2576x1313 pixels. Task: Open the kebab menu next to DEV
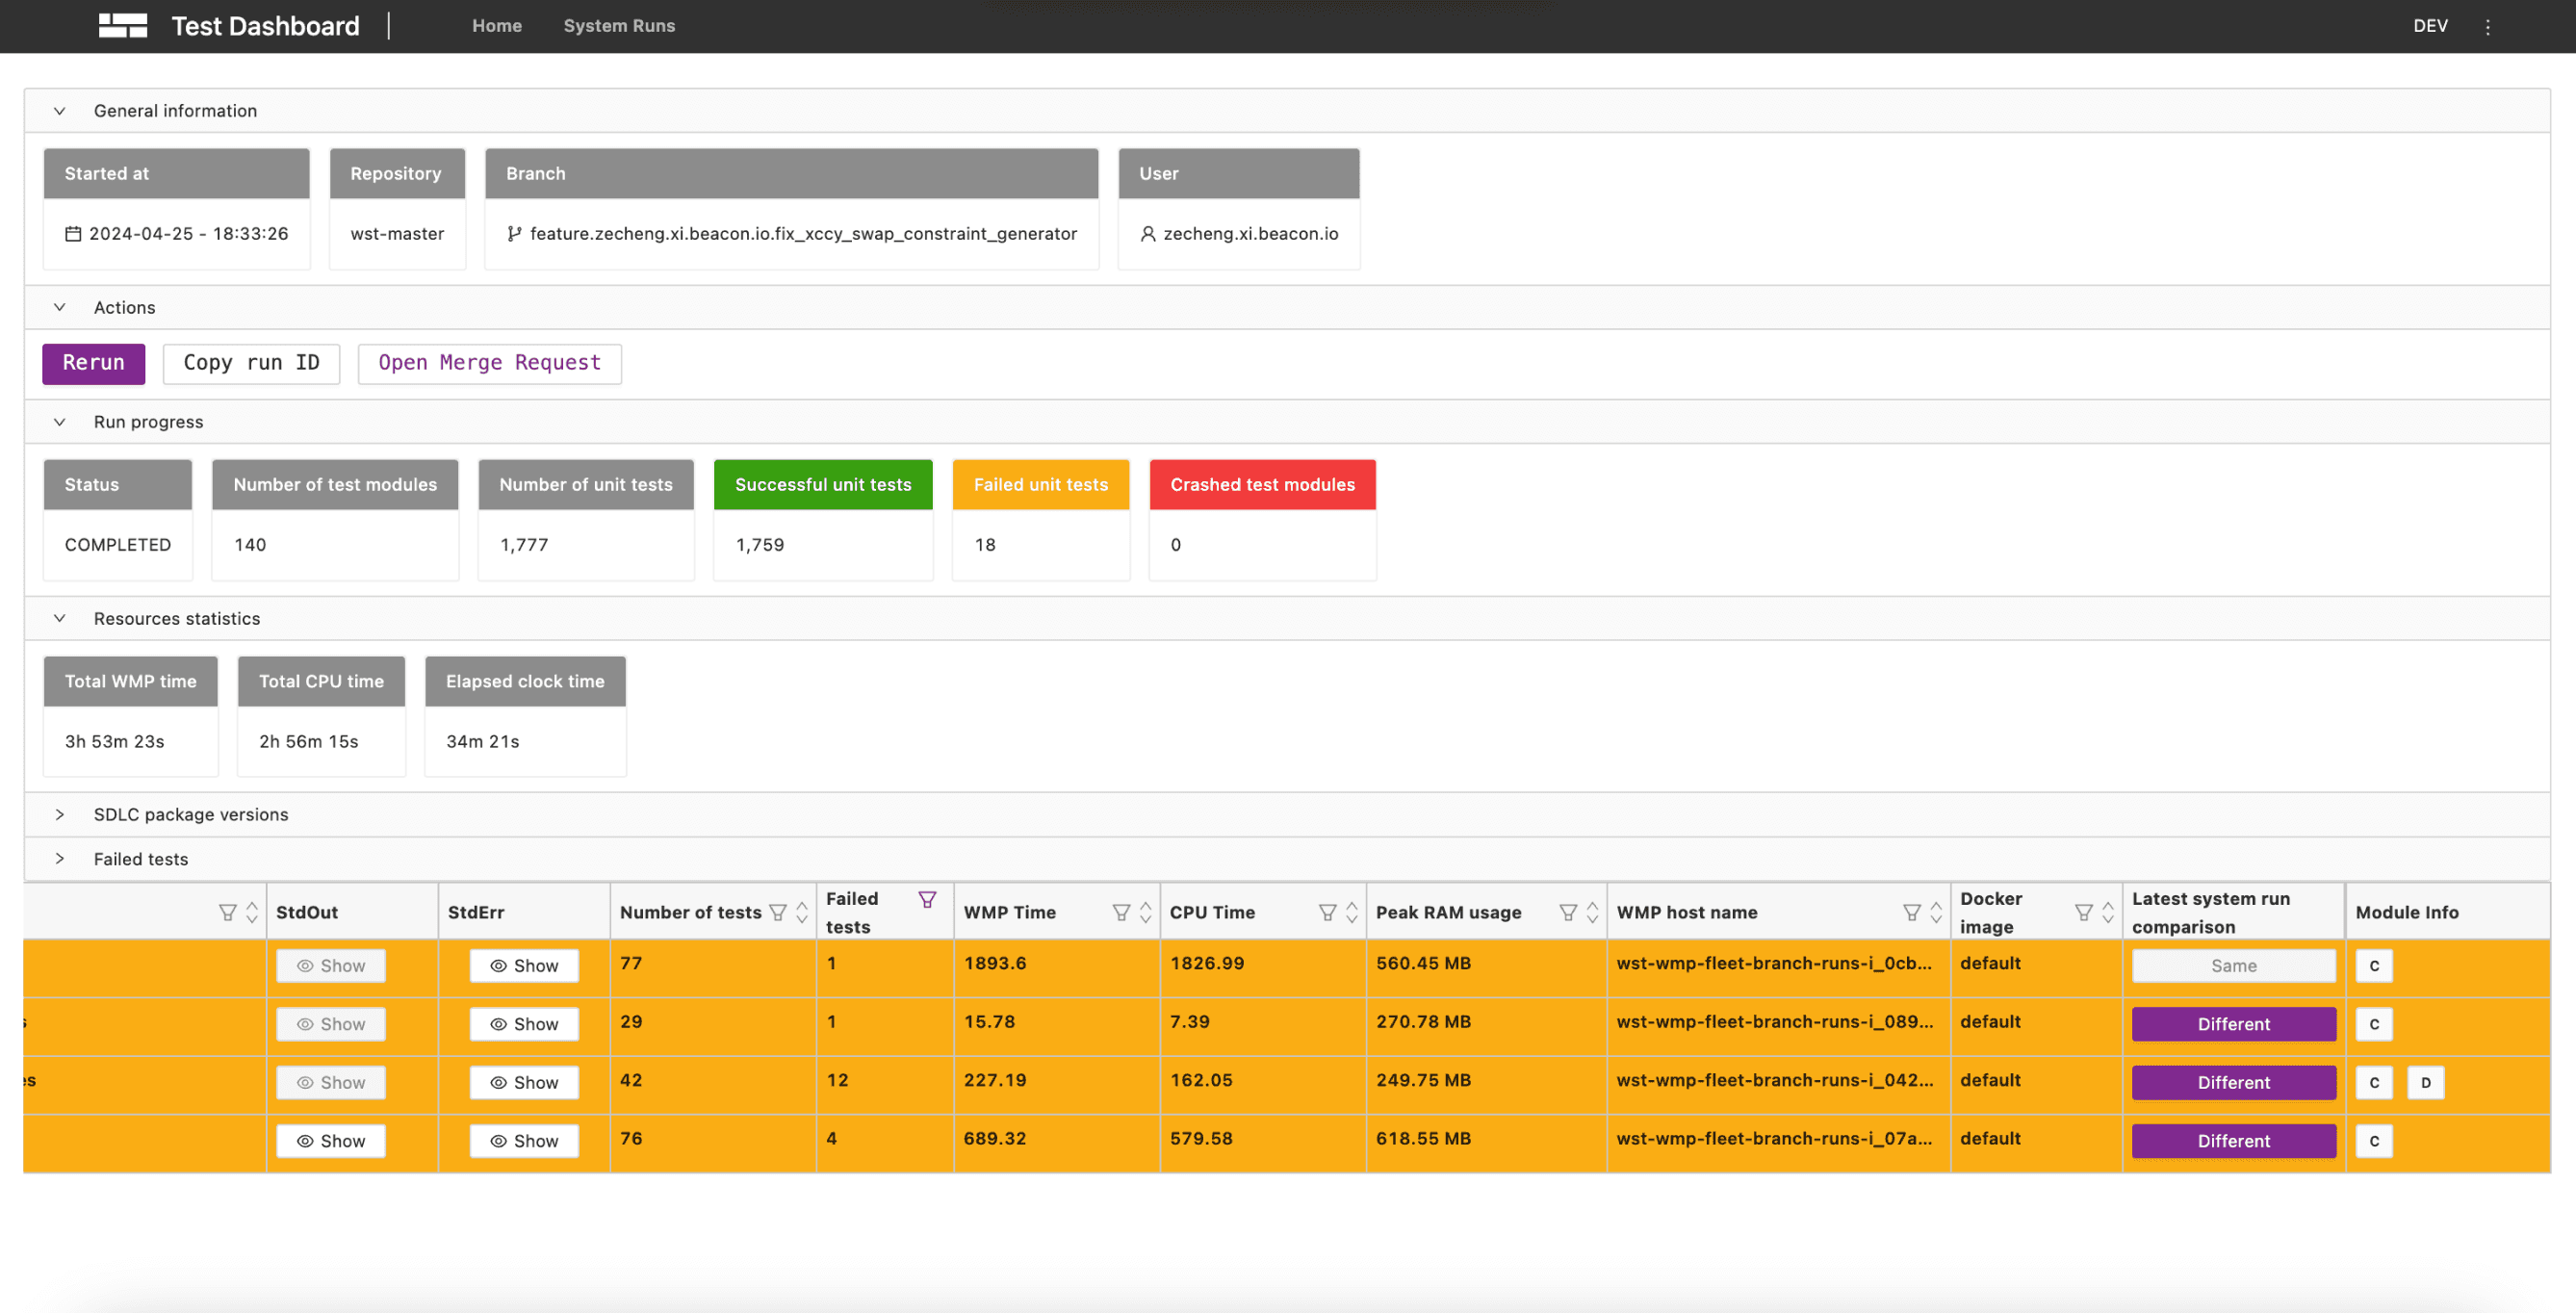(2487, 27)
